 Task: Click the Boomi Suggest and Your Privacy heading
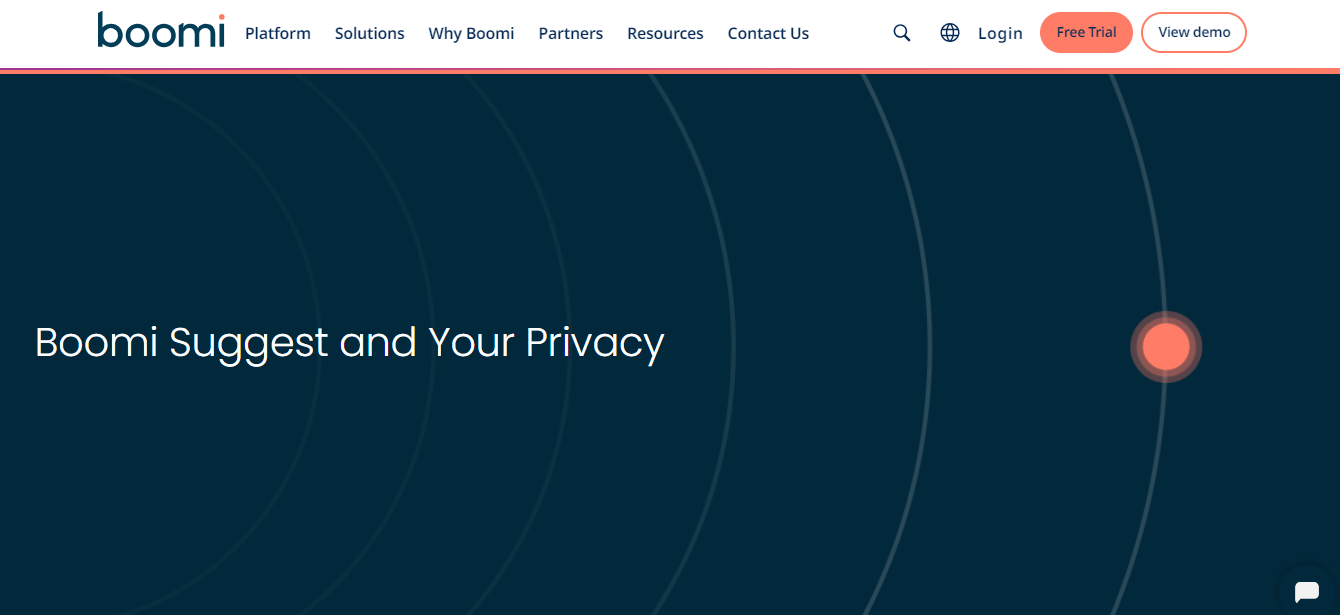tap(350, 343)
